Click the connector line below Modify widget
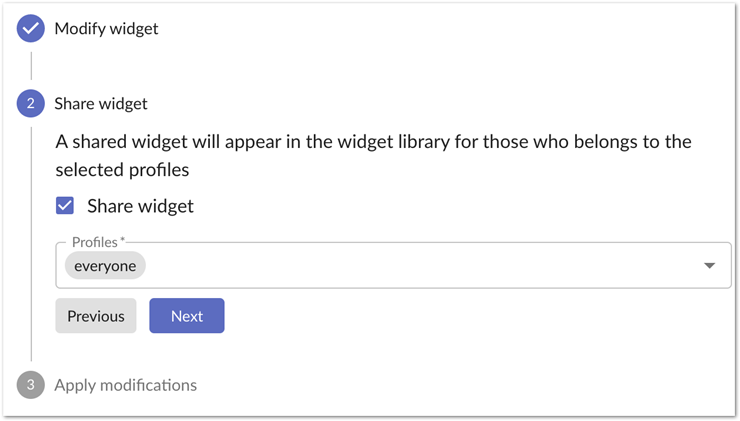 click(x=31, y=66)
